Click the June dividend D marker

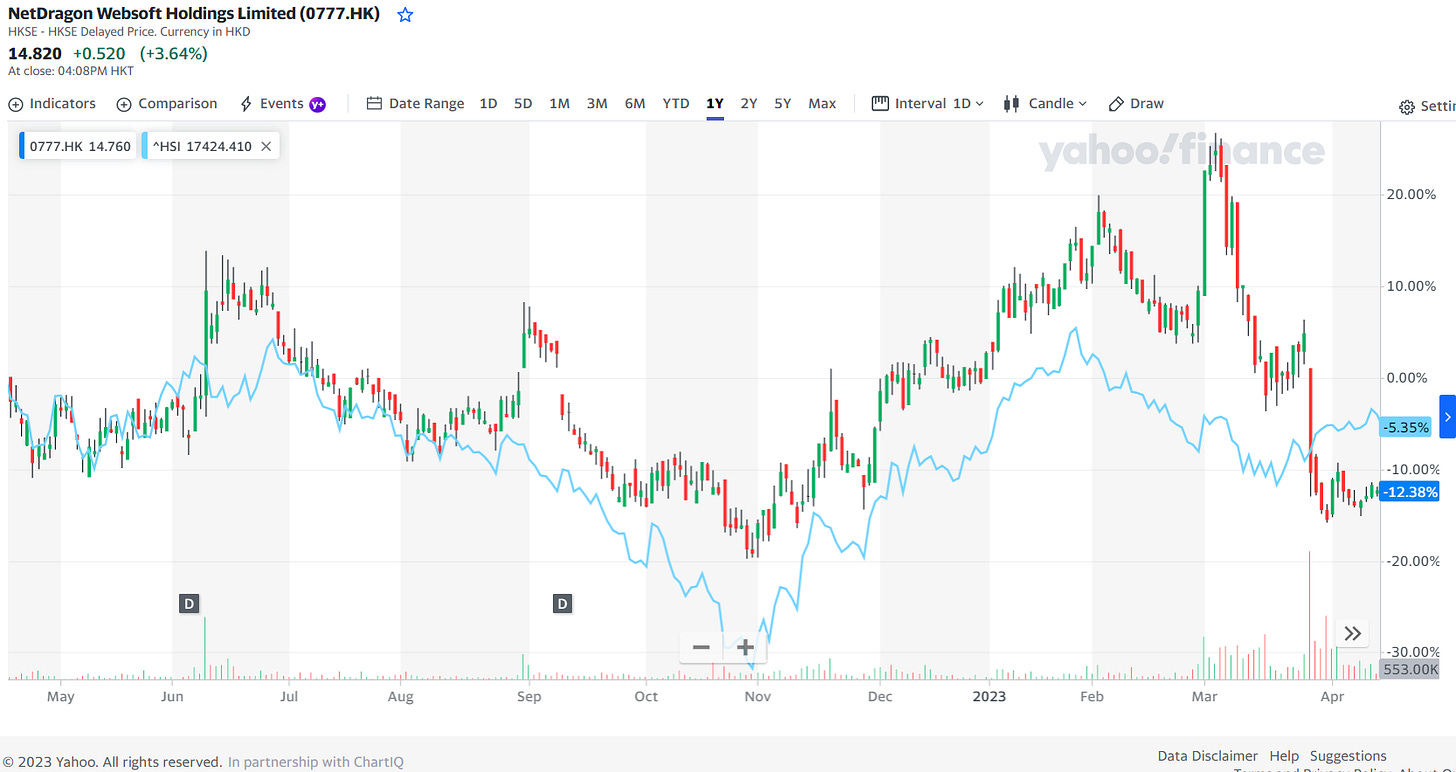[x=189, y=603]
